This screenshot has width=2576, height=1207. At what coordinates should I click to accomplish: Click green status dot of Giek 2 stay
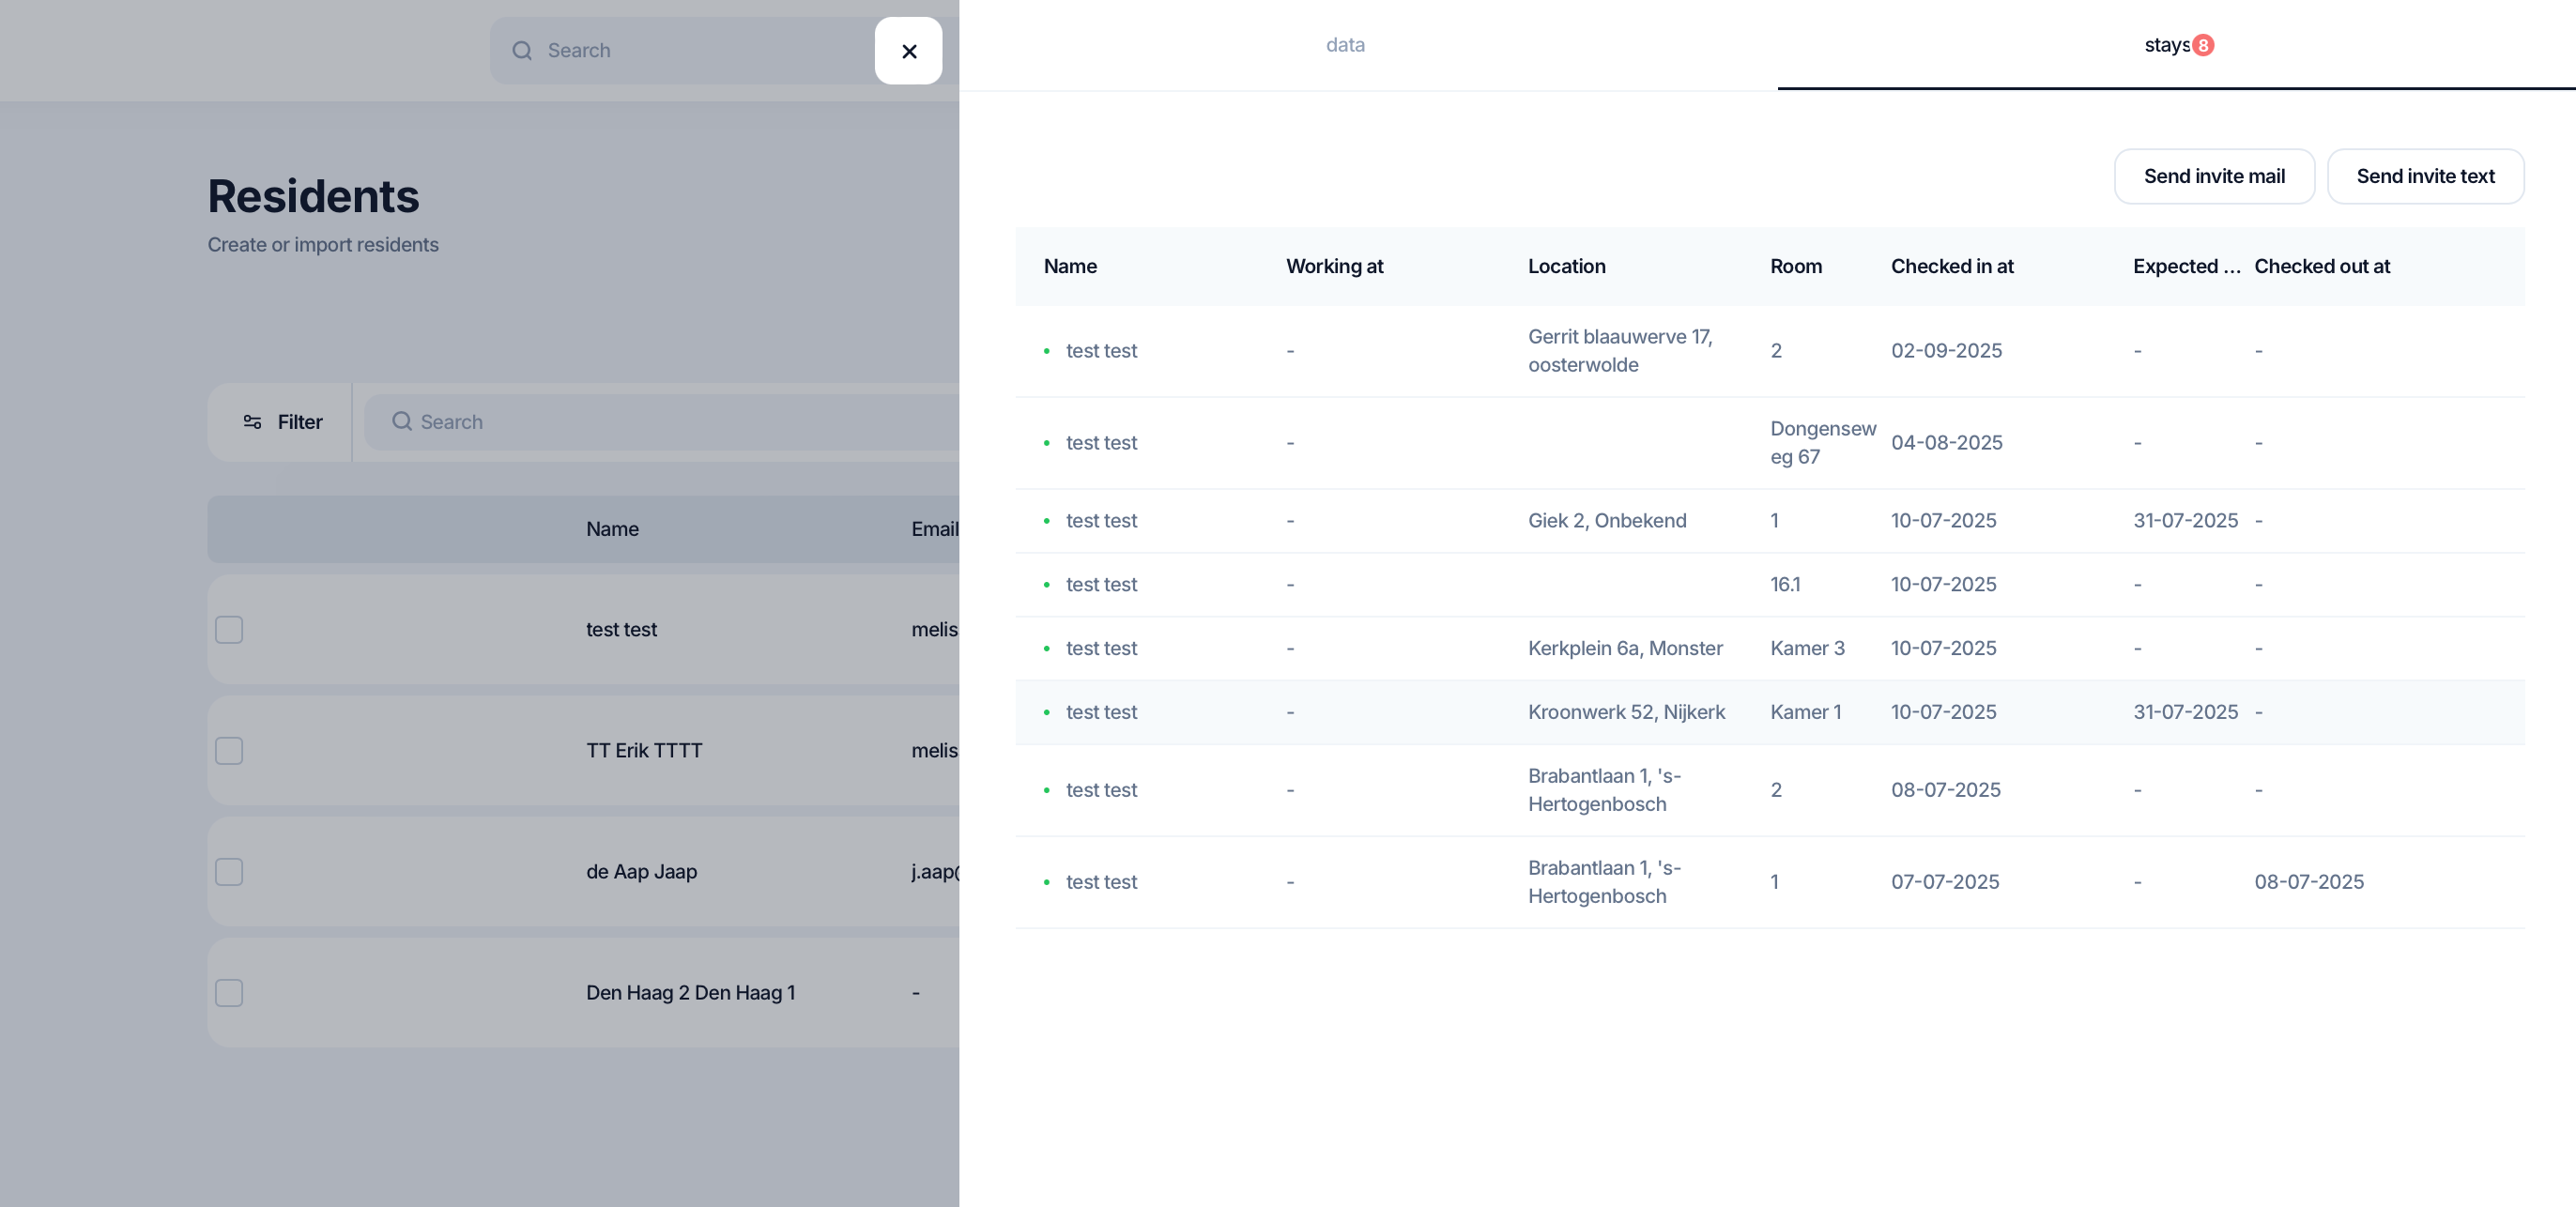point(1047,521)
